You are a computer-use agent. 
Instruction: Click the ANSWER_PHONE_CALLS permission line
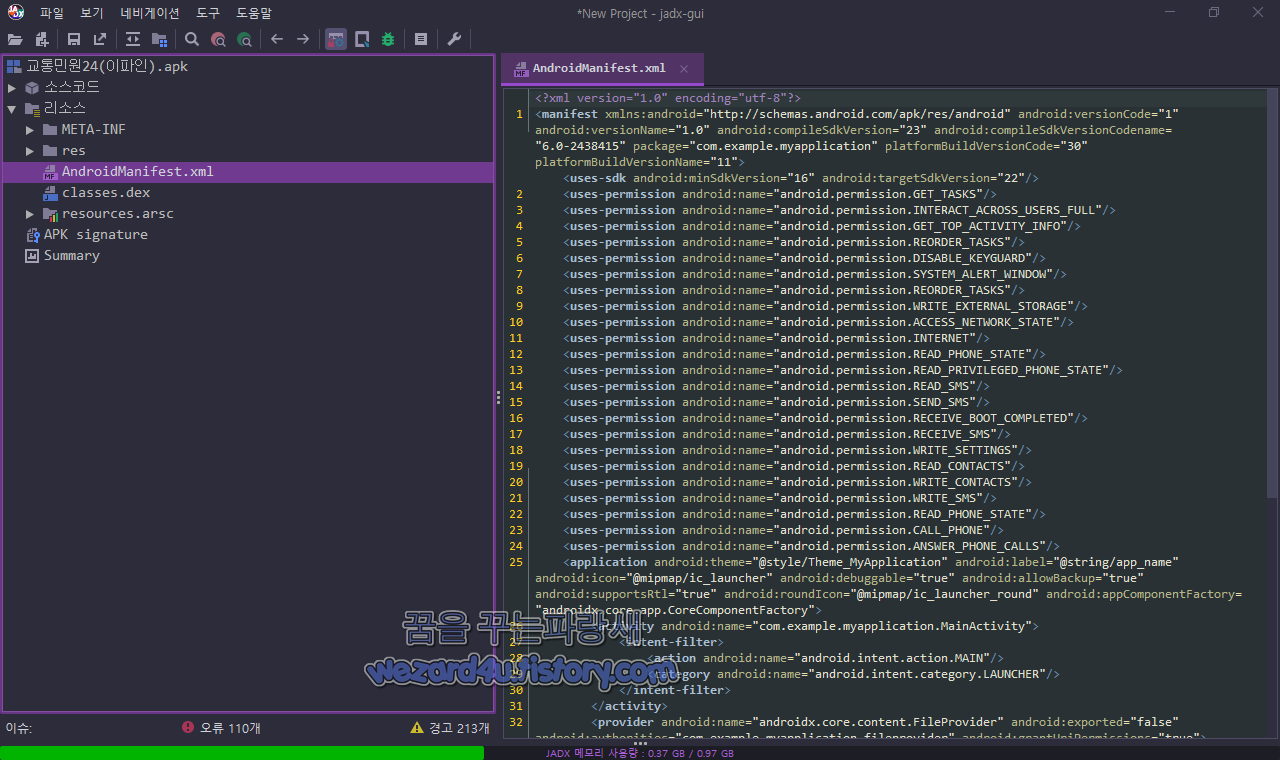(x=812, y=546)
